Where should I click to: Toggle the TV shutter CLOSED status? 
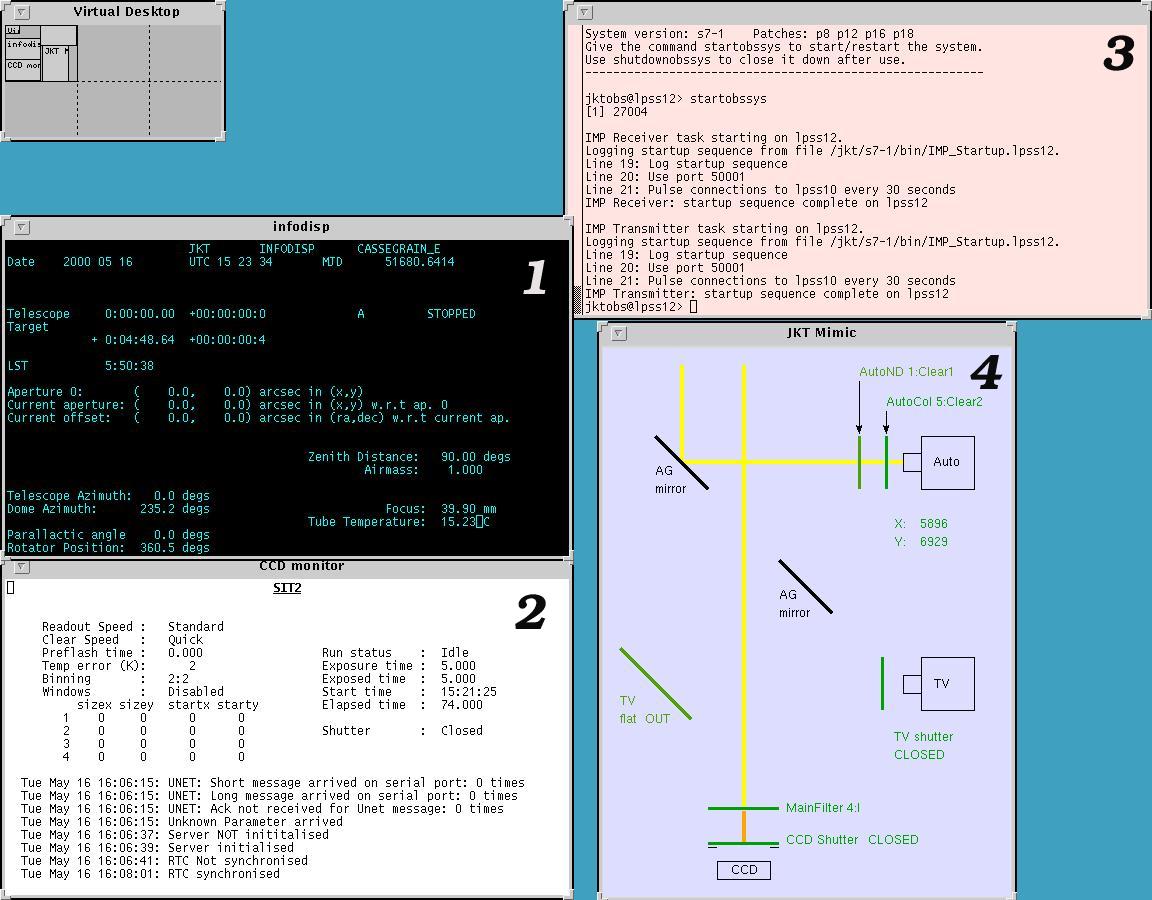coord(922,746)
